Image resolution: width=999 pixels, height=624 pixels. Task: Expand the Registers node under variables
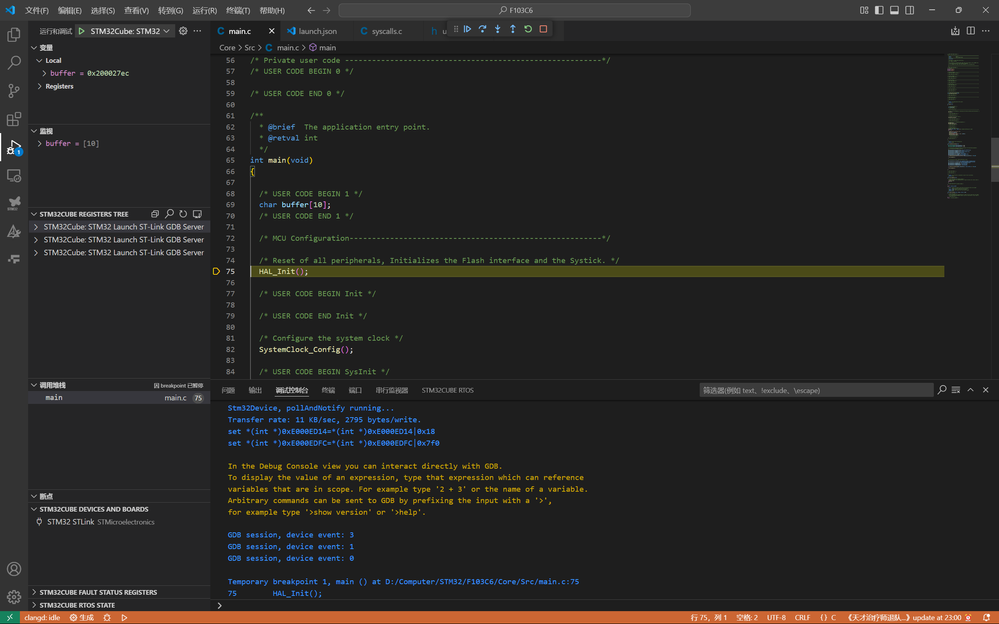pyautogui.click(x=59, y=86)
